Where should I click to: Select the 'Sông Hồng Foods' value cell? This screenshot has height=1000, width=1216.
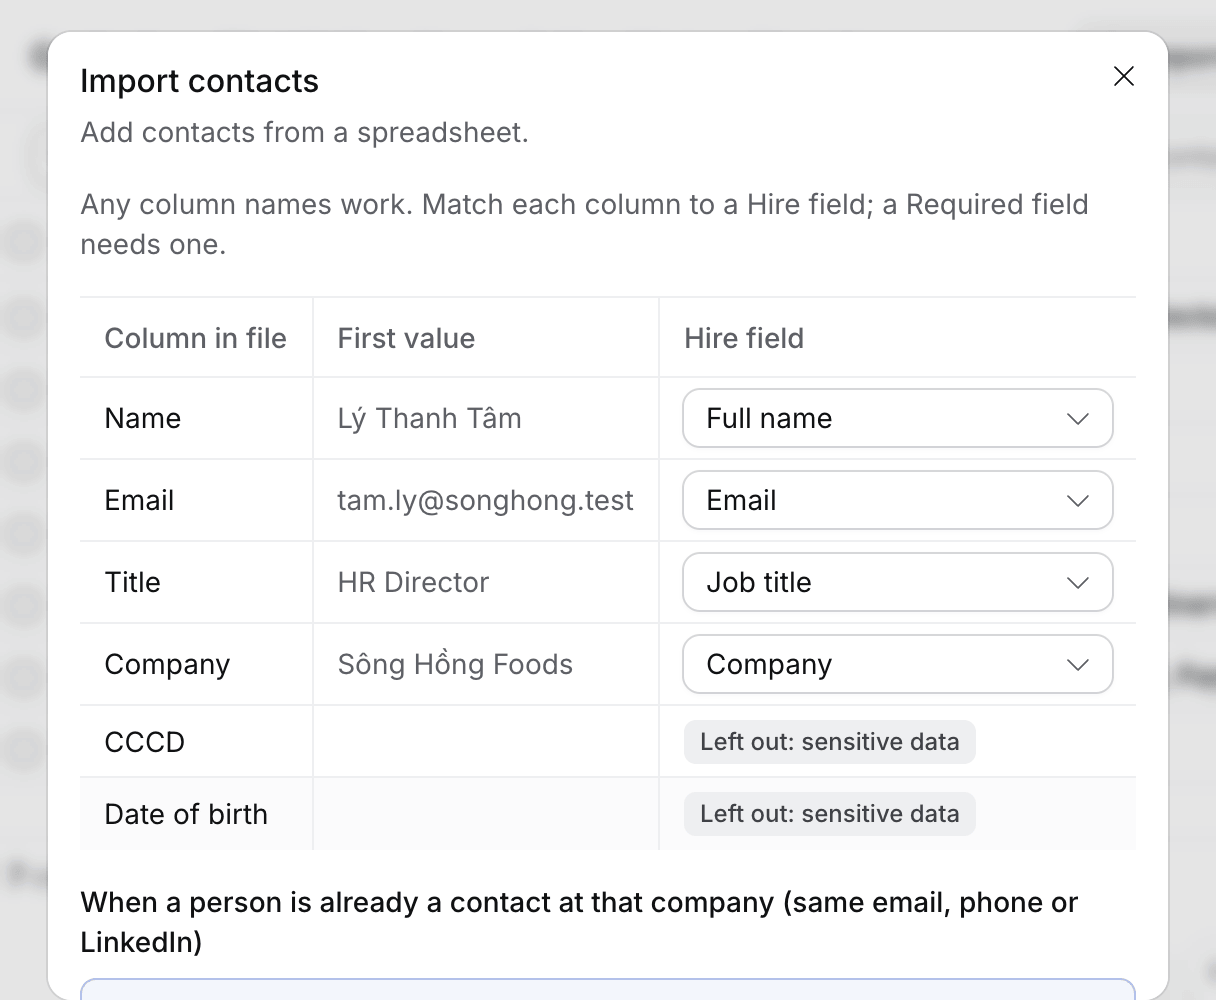click(486, 664)
